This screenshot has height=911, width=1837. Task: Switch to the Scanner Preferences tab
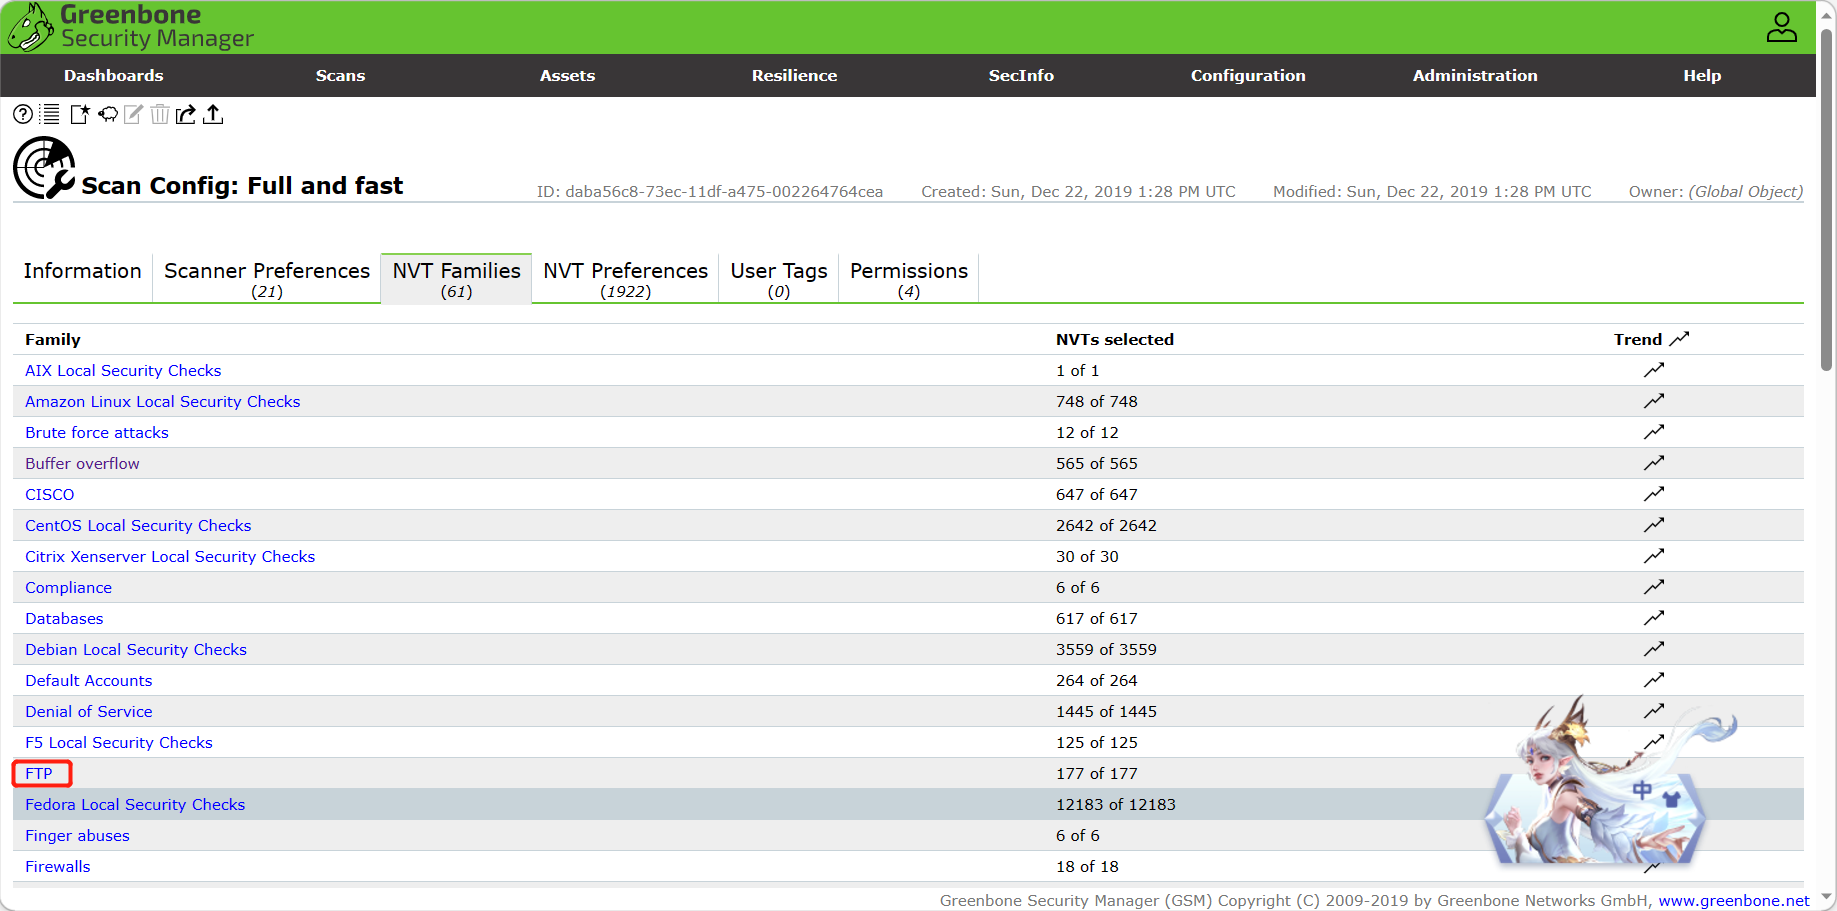pyautogui.click(x=267, y=278)
